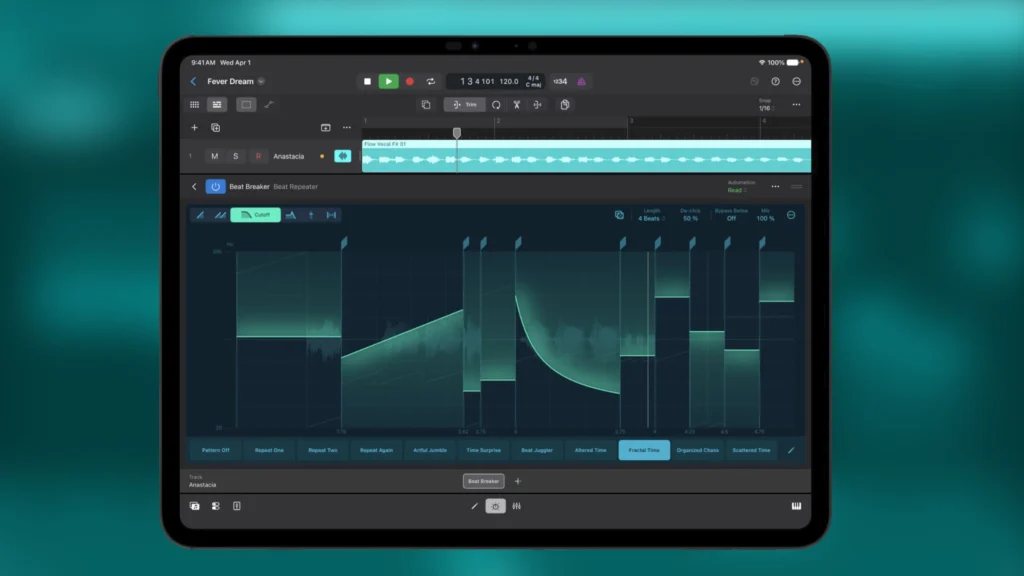Select the Repeat One preset
The height and width of the screenshot is (576, 1024).
(x=269, y=450)
